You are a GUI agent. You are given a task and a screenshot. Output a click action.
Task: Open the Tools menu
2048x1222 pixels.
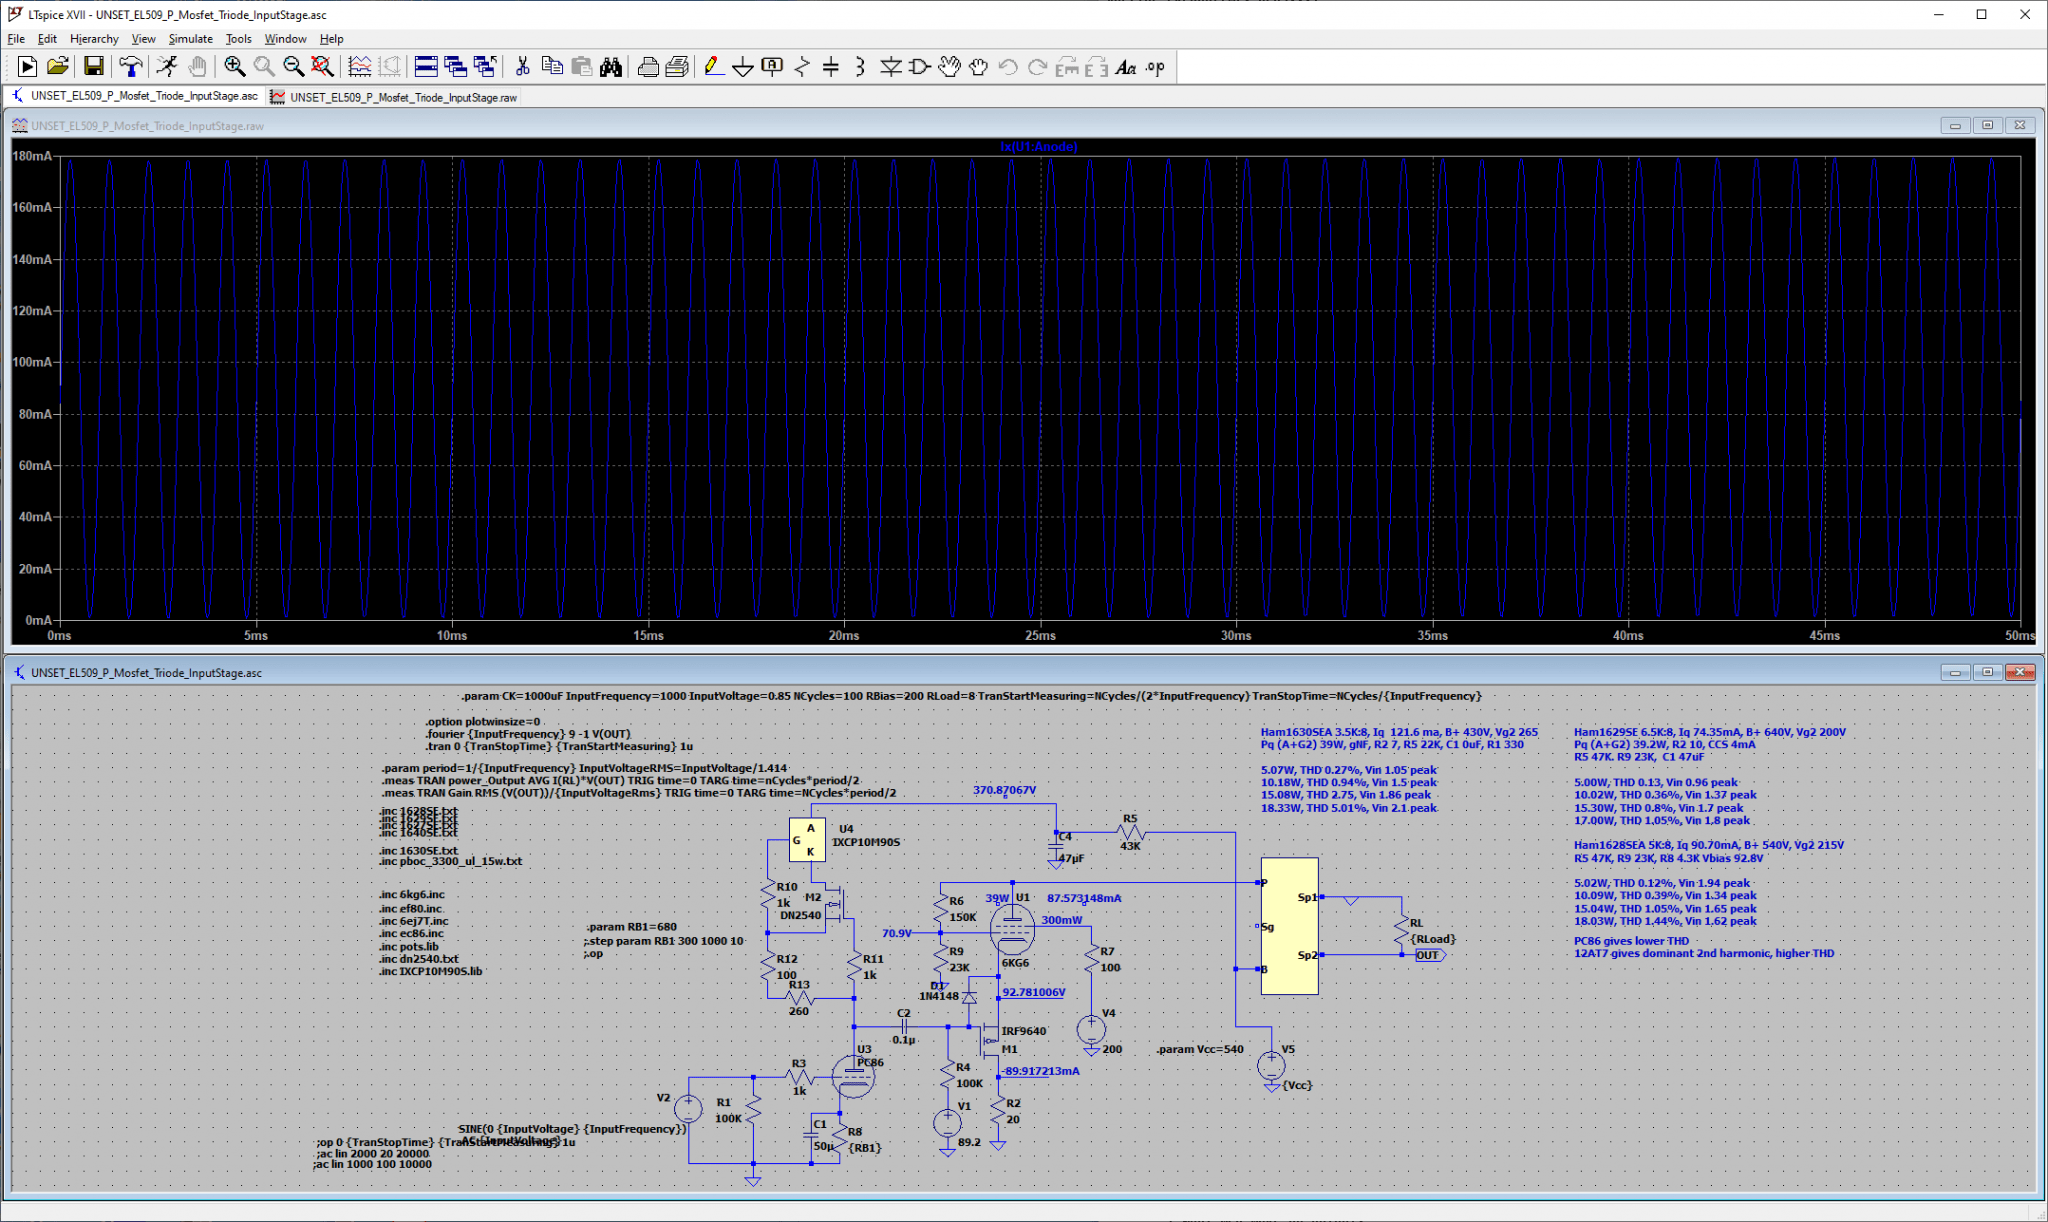pos(238,39)
